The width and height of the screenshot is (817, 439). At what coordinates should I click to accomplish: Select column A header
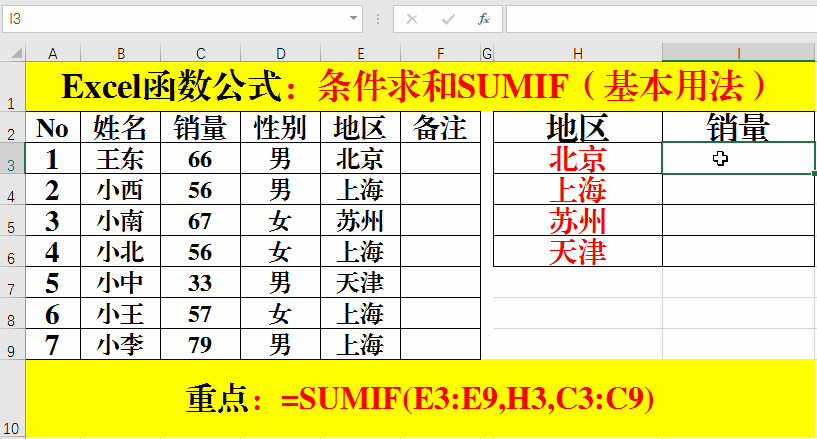click(53, 53)
